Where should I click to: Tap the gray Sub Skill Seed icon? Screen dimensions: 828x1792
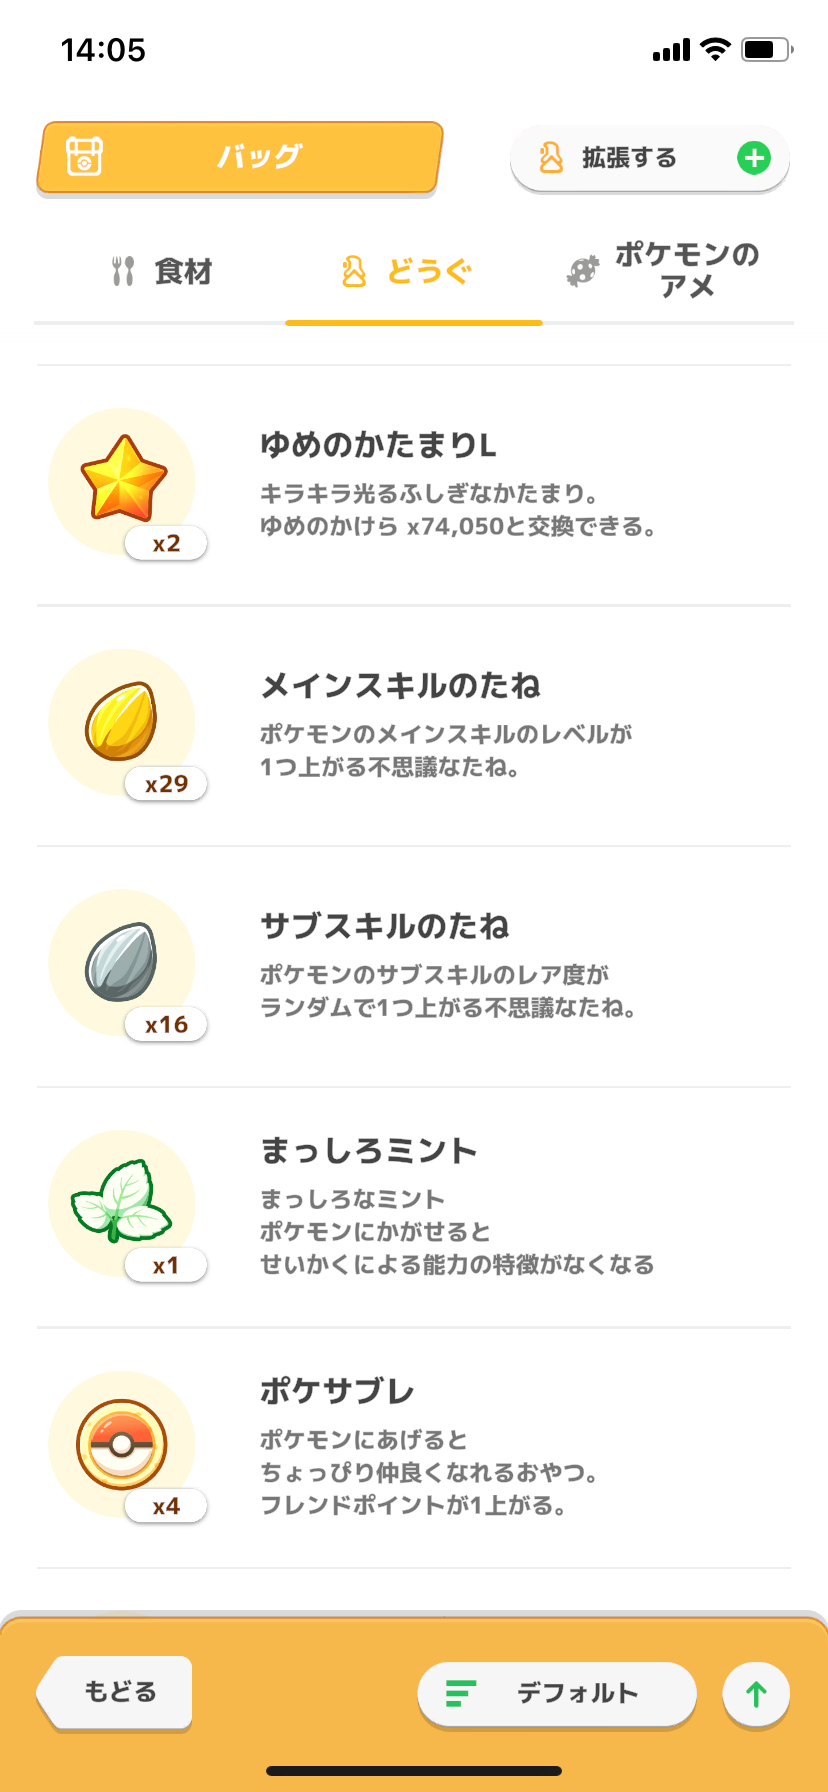pos(121,961)
